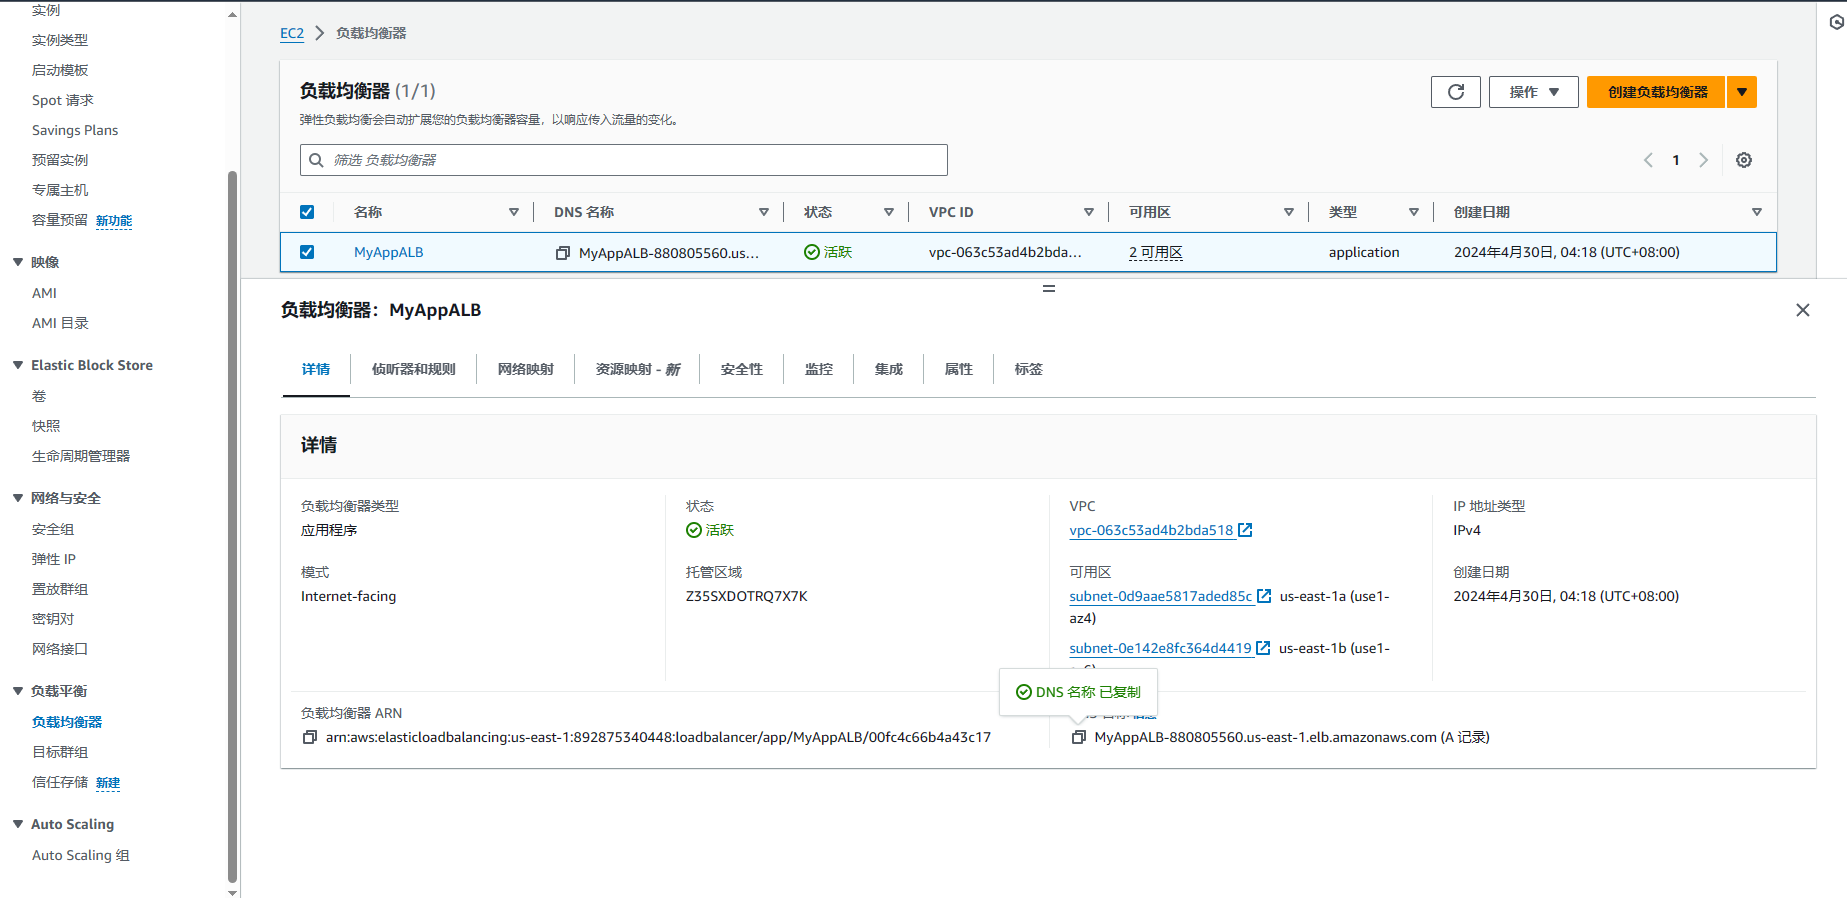Open 信任存储 in sidebar
The image size is (1847, 898).
click(x=60, y=782)
